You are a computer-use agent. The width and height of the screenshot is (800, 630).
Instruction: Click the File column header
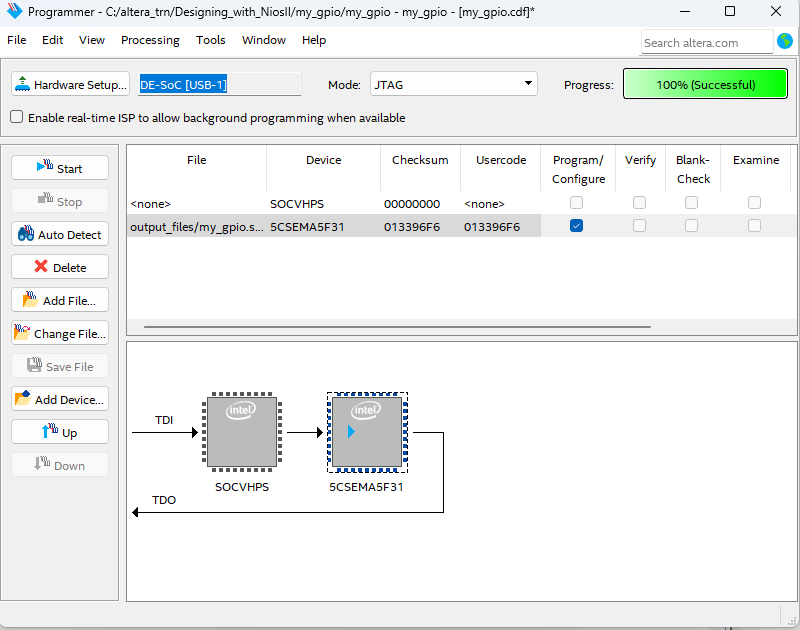(196, 168)
